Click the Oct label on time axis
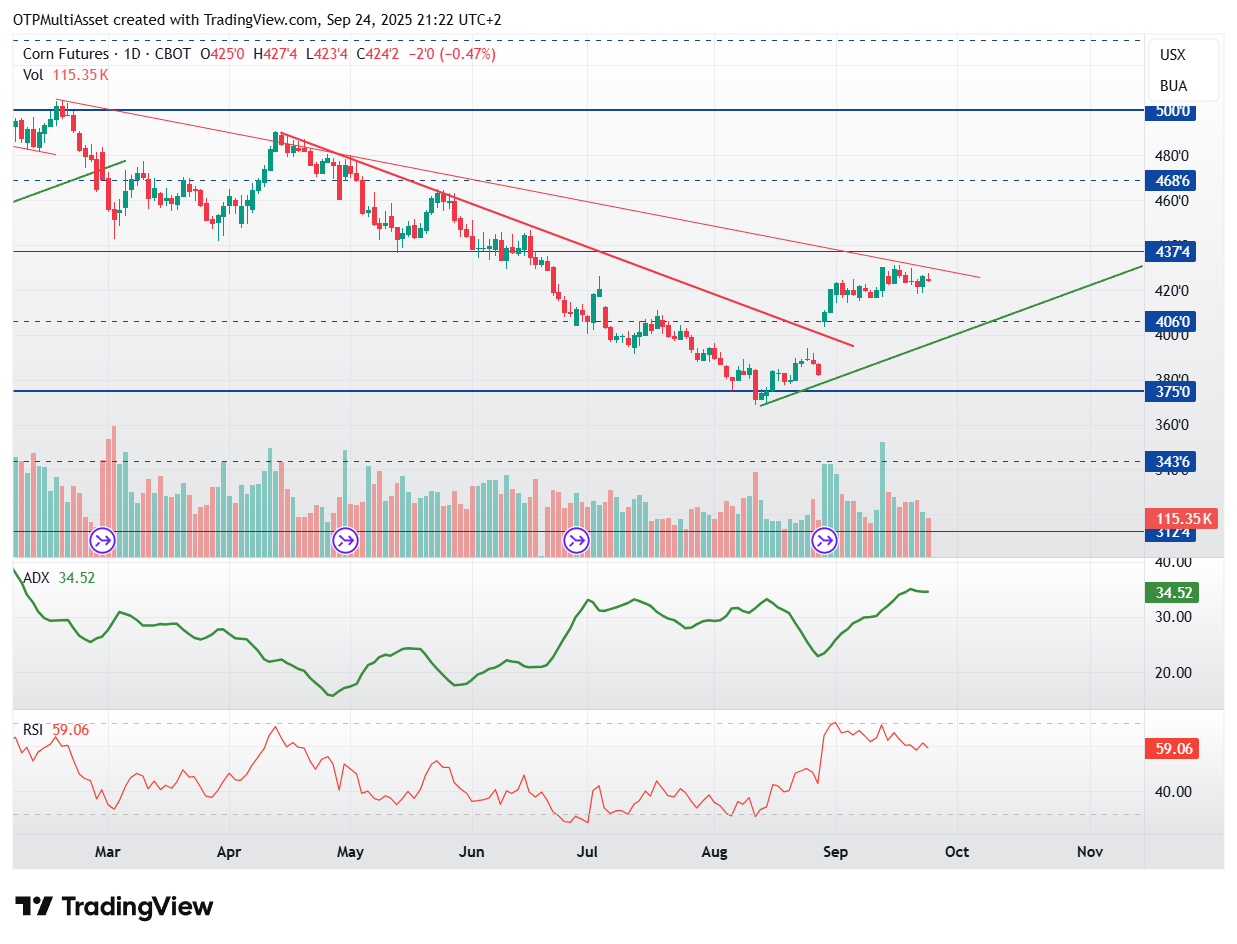 (x=957, y=852)
